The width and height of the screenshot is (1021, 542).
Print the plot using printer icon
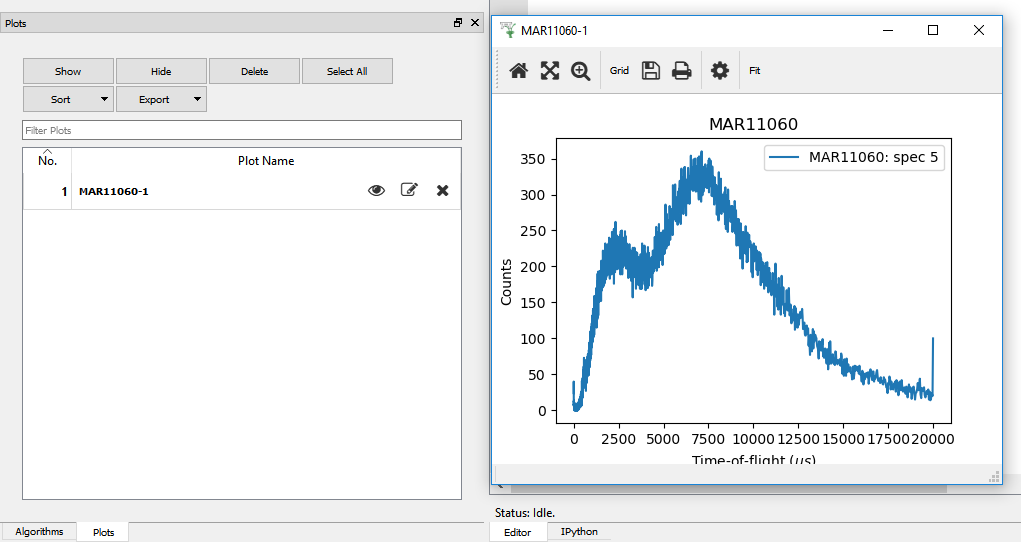coord(681,71)
